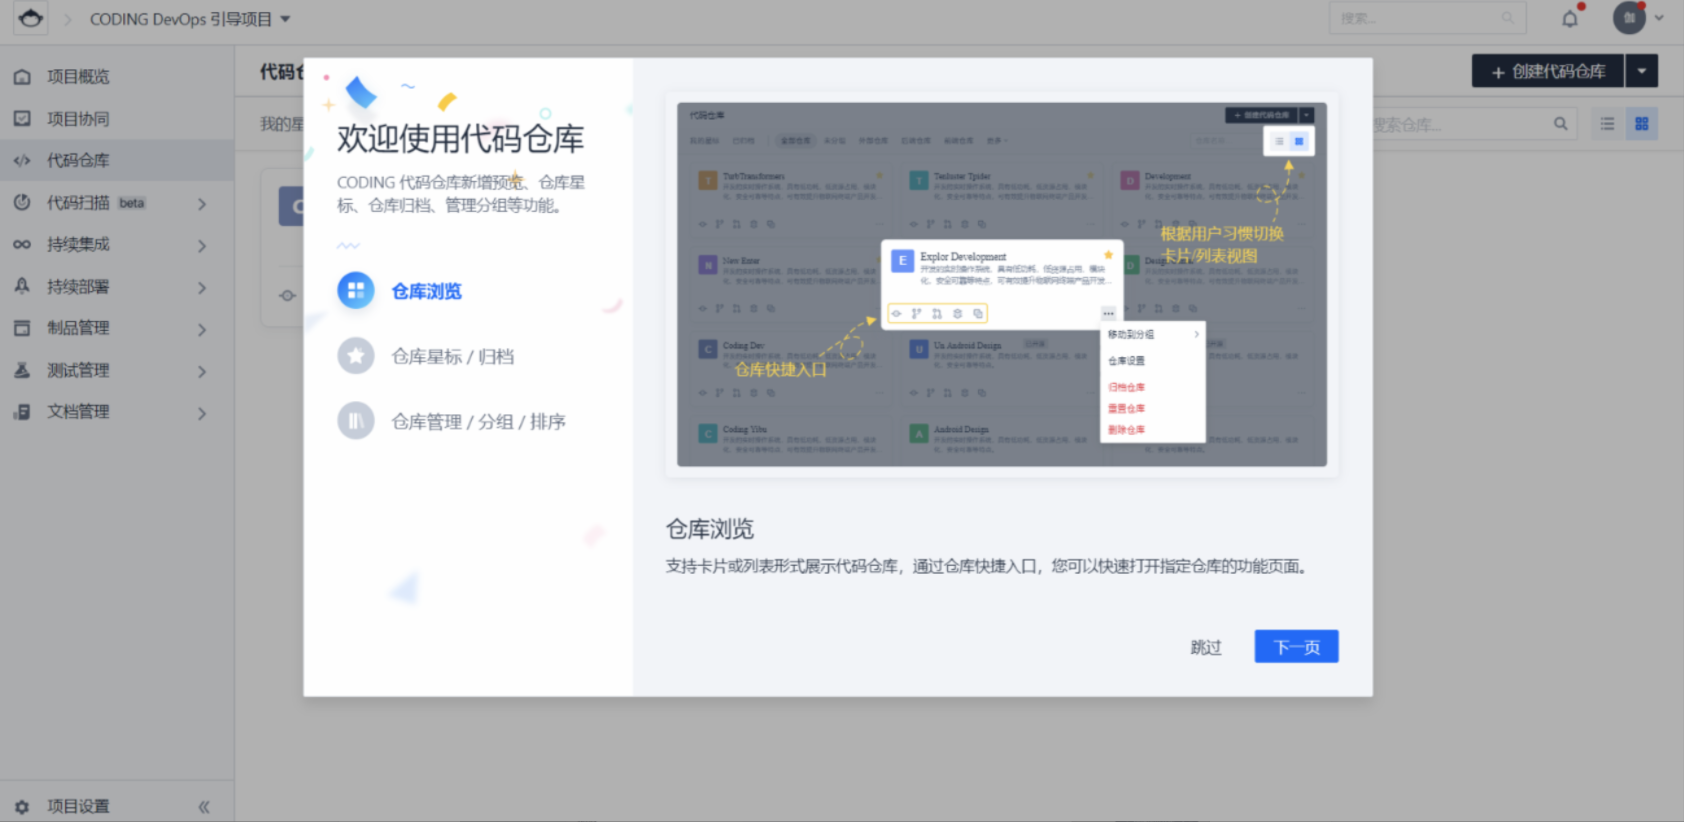This screenshot has width=1684, height=822.
Task: Click the 仓库星标 star circle icon
Action: [356, 356]
